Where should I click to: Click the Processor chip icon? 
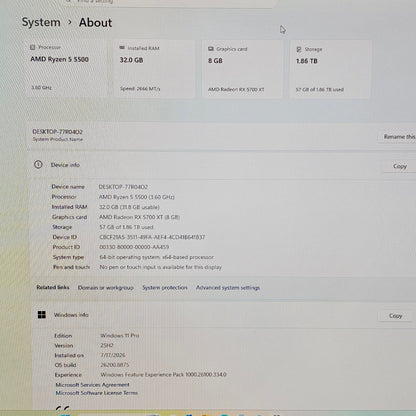(33, 47)
